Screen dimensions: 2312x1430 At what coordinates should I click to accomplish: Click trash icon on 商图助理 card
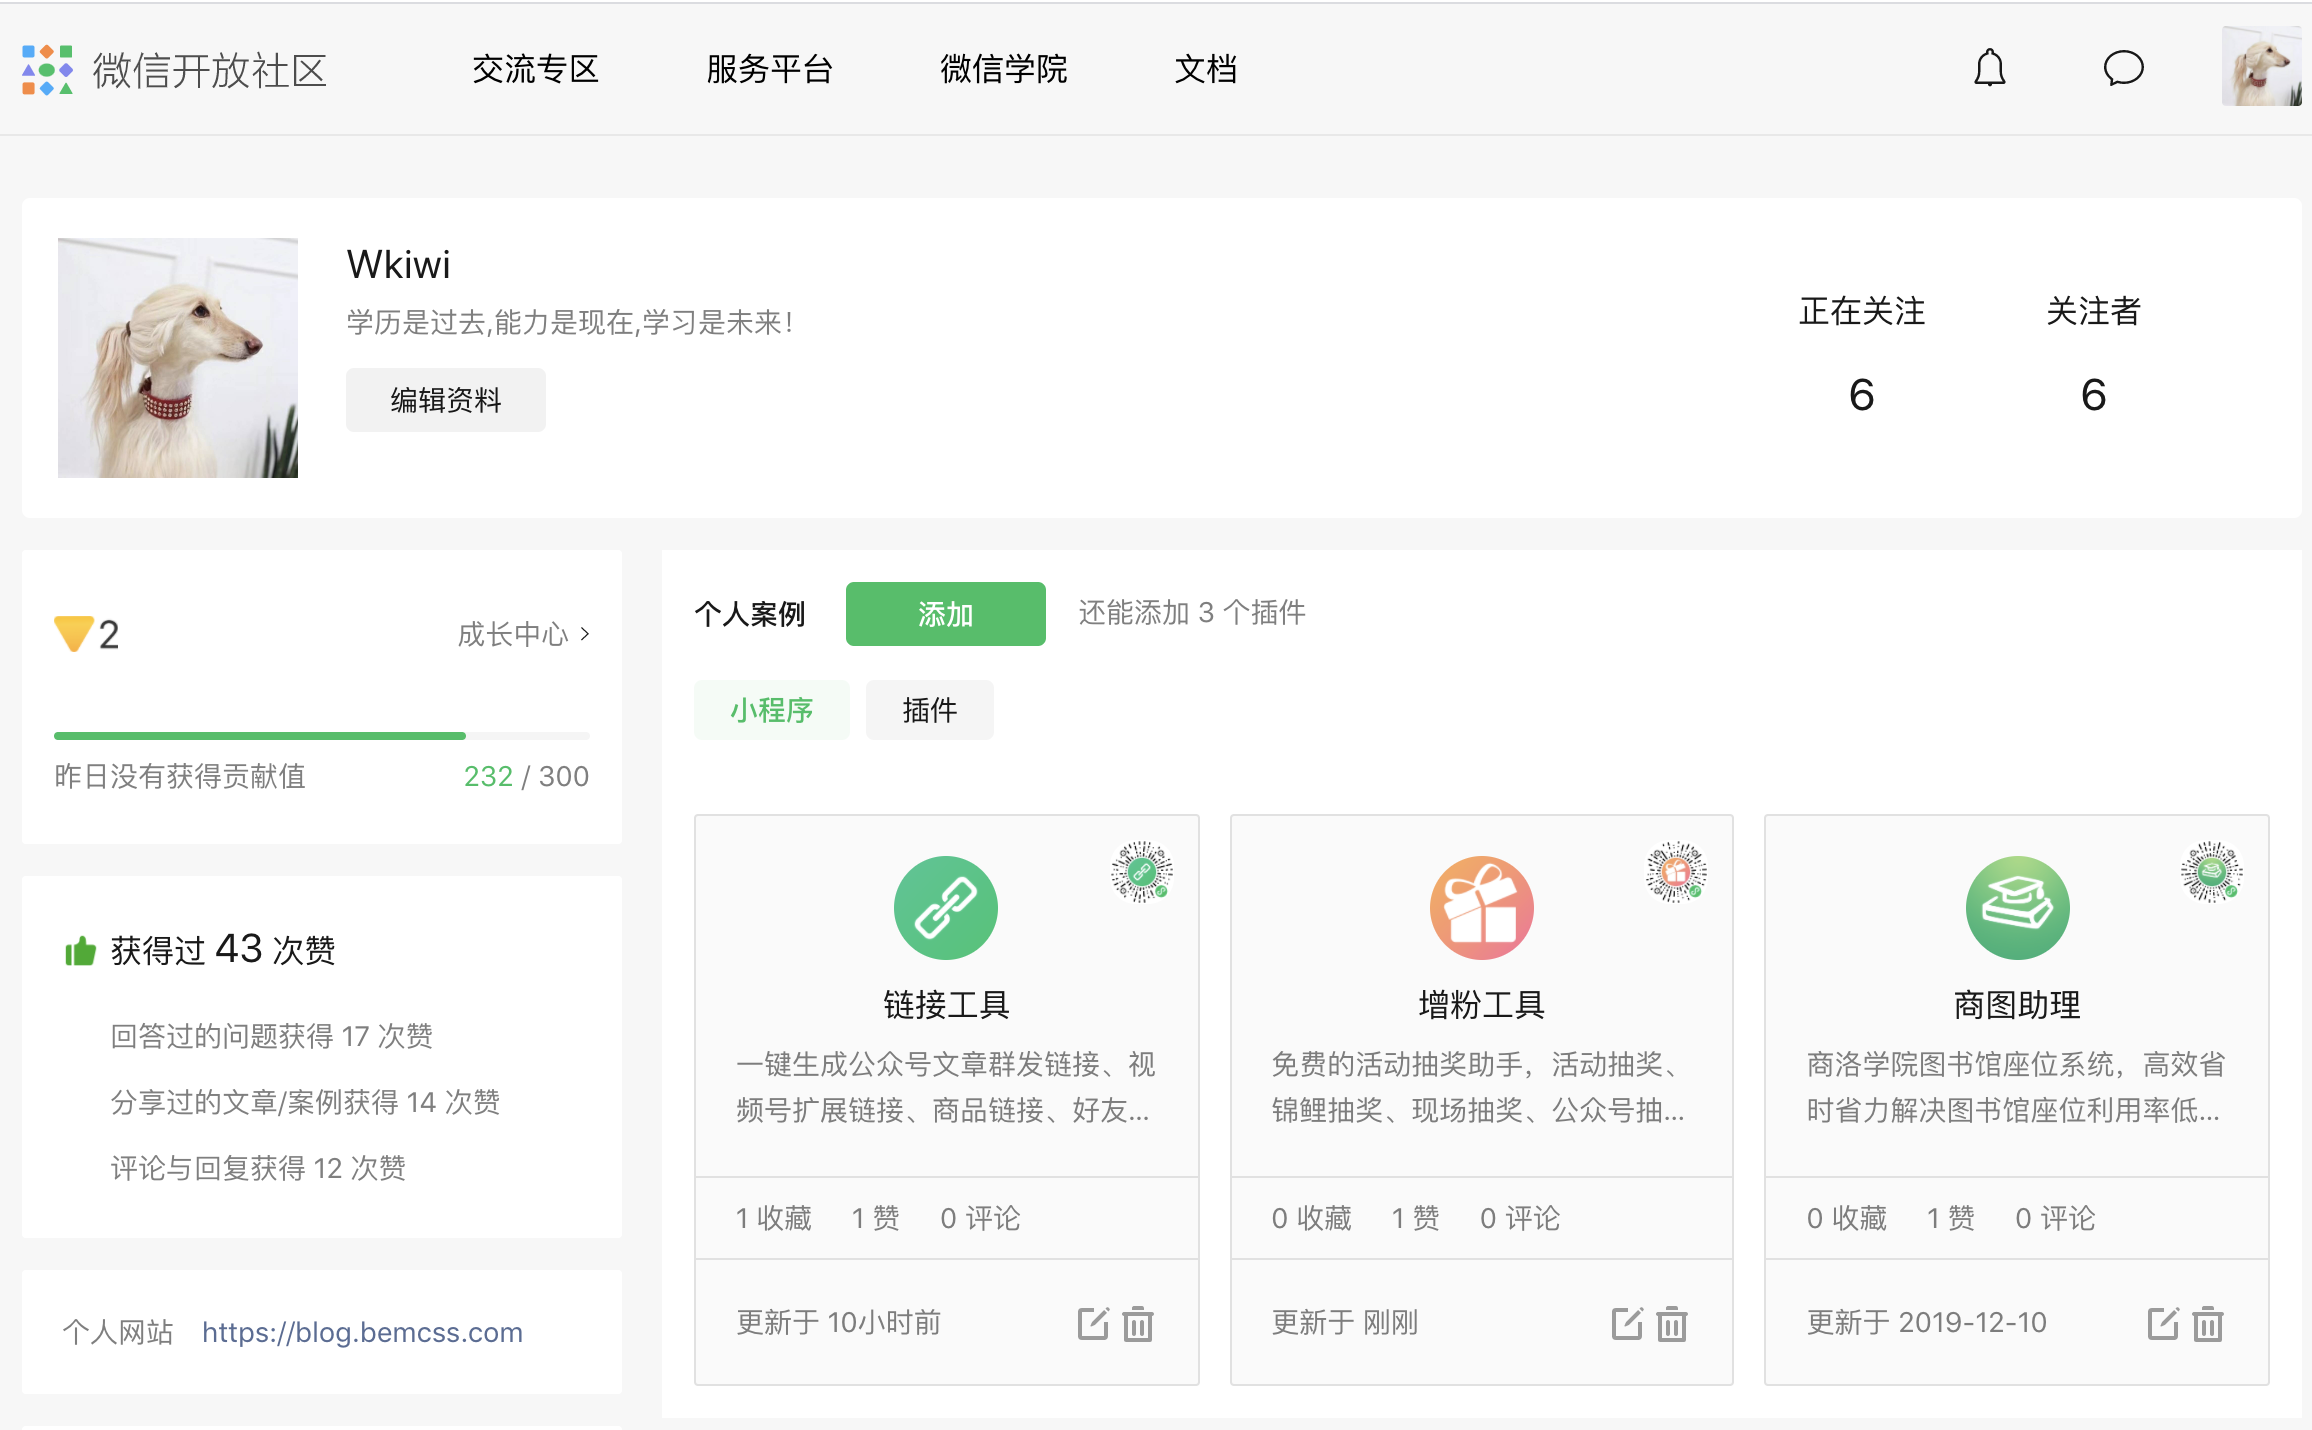[2208, 1323]
